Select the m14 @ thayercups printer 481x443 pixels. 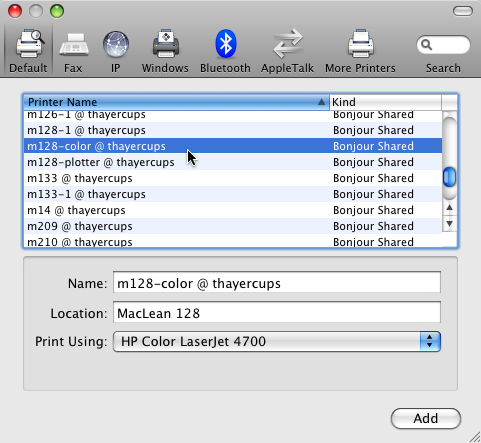pyautogui.click(x=233, y=210)
